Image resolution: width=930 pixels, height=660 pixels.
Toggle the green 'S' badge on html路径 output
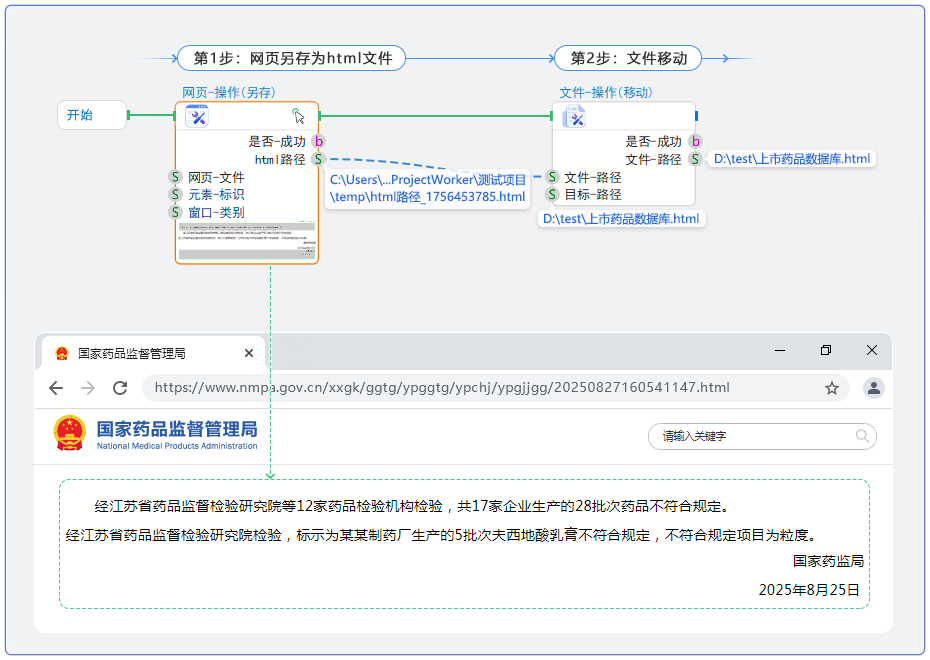click(x=318, y=159)
